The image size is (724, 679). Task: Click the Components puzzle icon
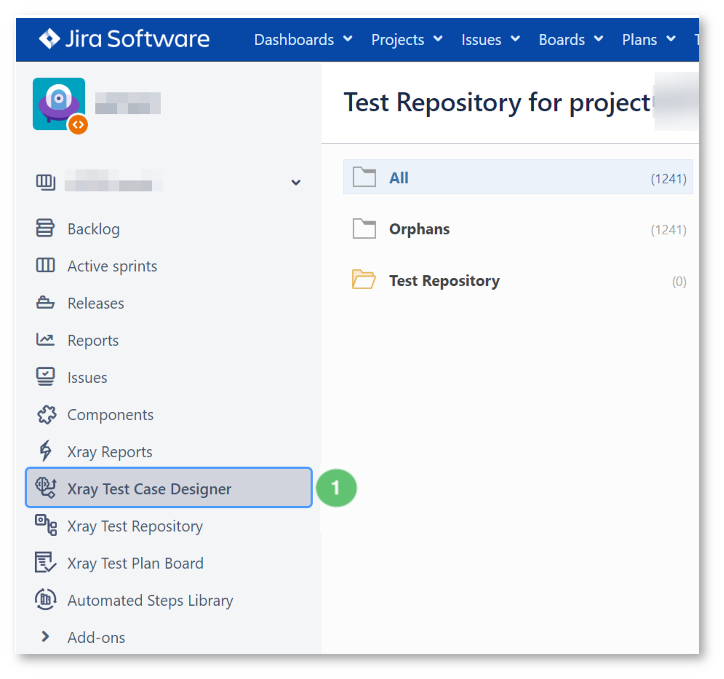(46, 415)
